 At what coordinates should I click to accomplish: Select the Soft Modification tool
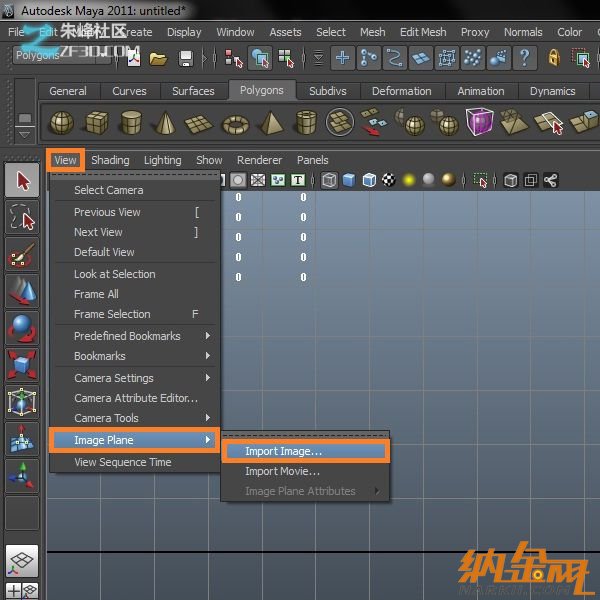(x=22, y=439)
